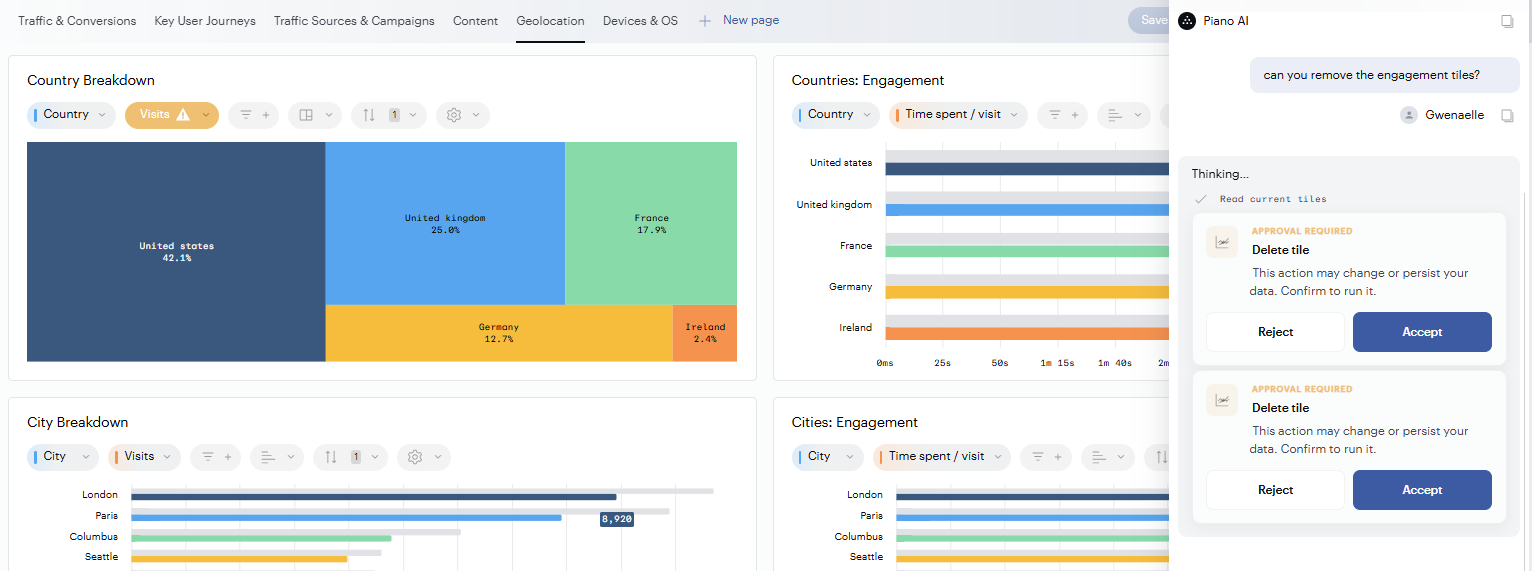This screenshot has height=571, width=1532.
Task: Click checkmark beside Read current tiles
Action: (x=1201, y=199)
